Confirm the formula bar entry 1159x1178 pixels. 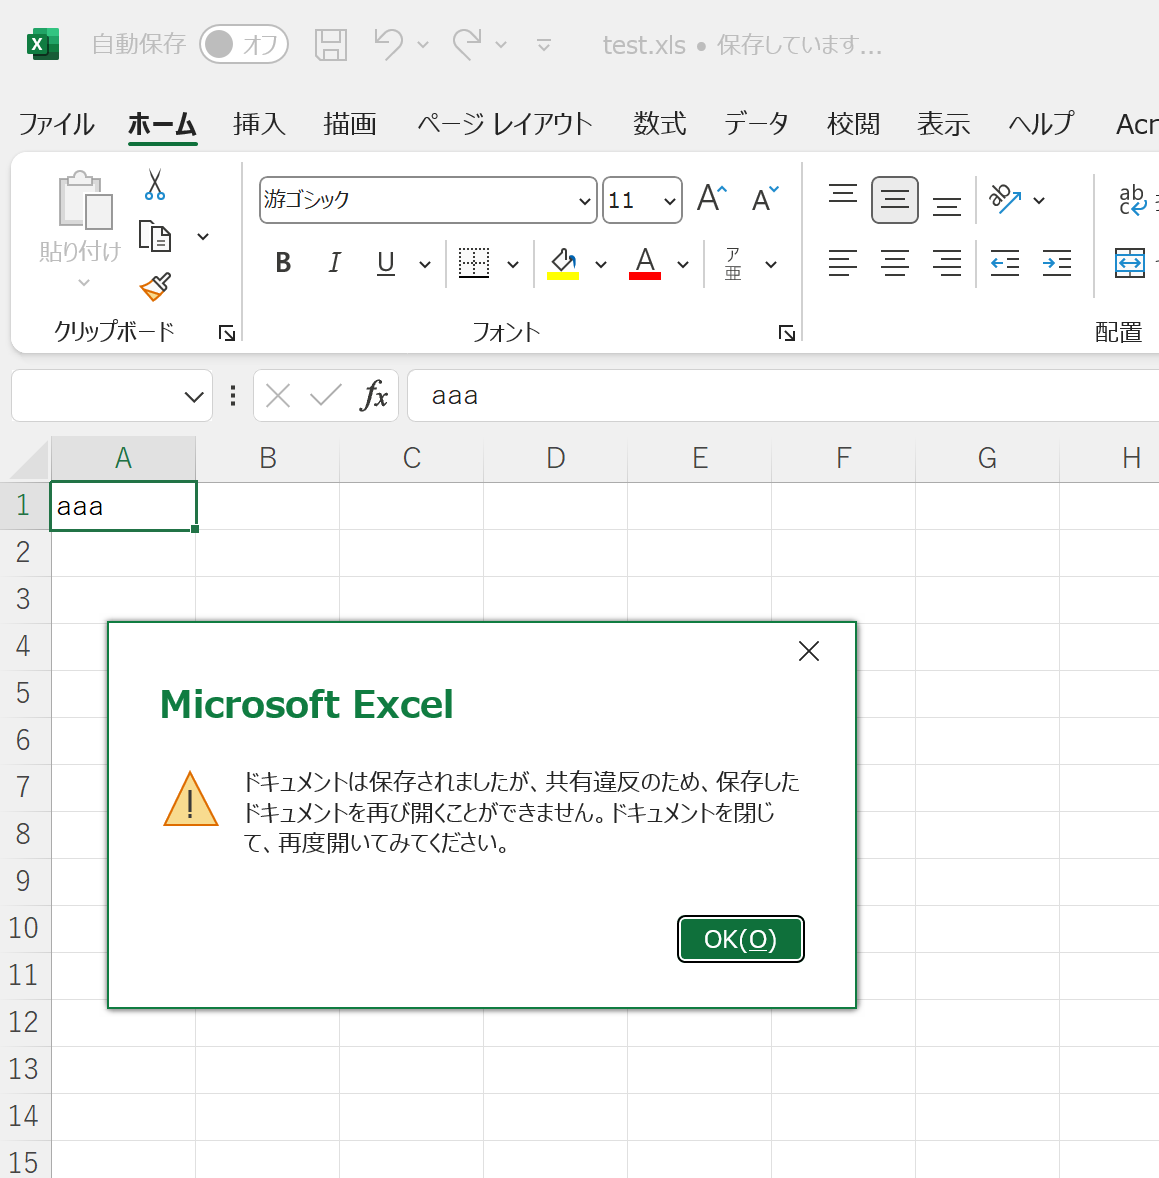pyautogui.click(x=325, y=395)
